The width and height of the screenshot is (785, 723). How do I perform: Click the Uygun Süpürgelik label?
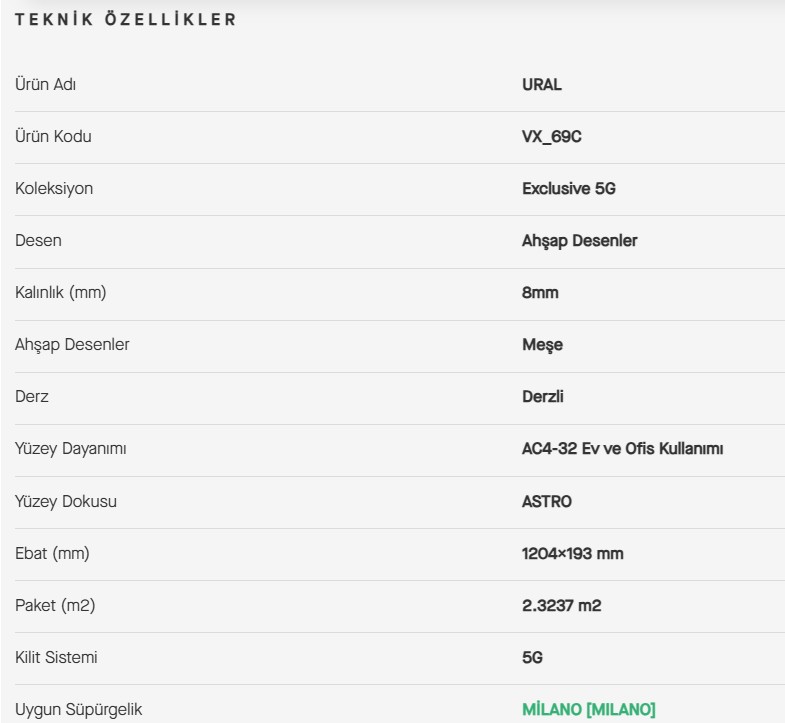(x=79, y=710)
